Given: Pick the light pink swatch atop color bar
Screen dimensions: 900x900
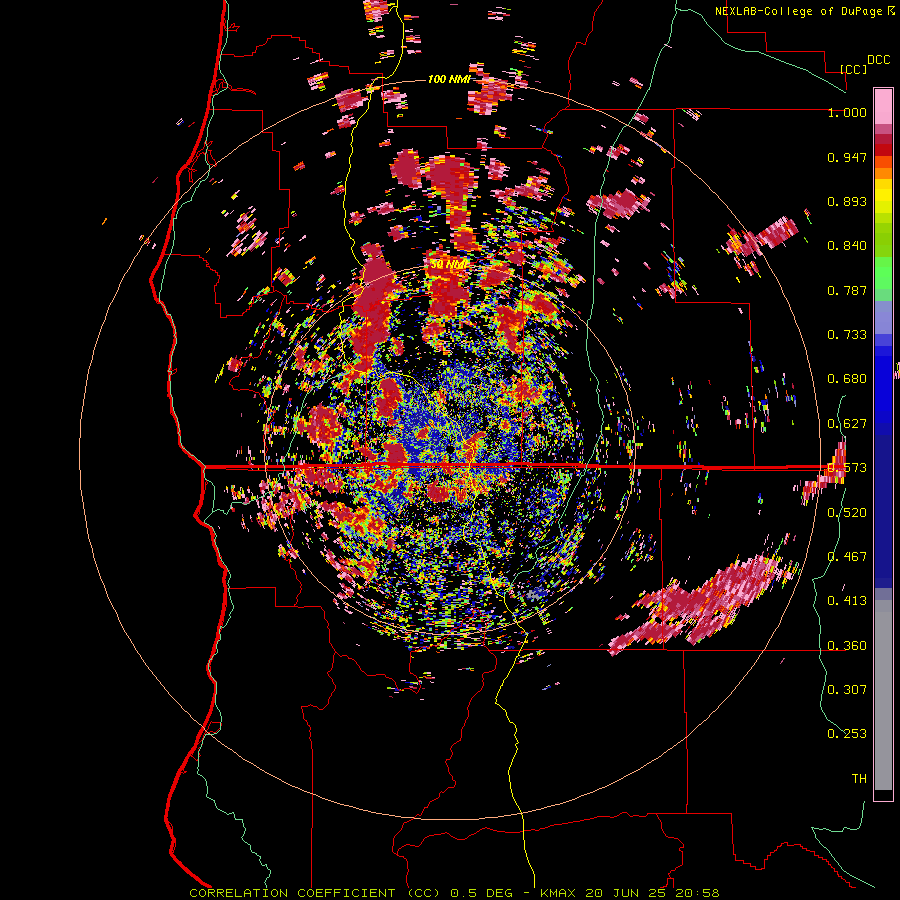Looking at the screenshot, I should (x=883, y=106).
